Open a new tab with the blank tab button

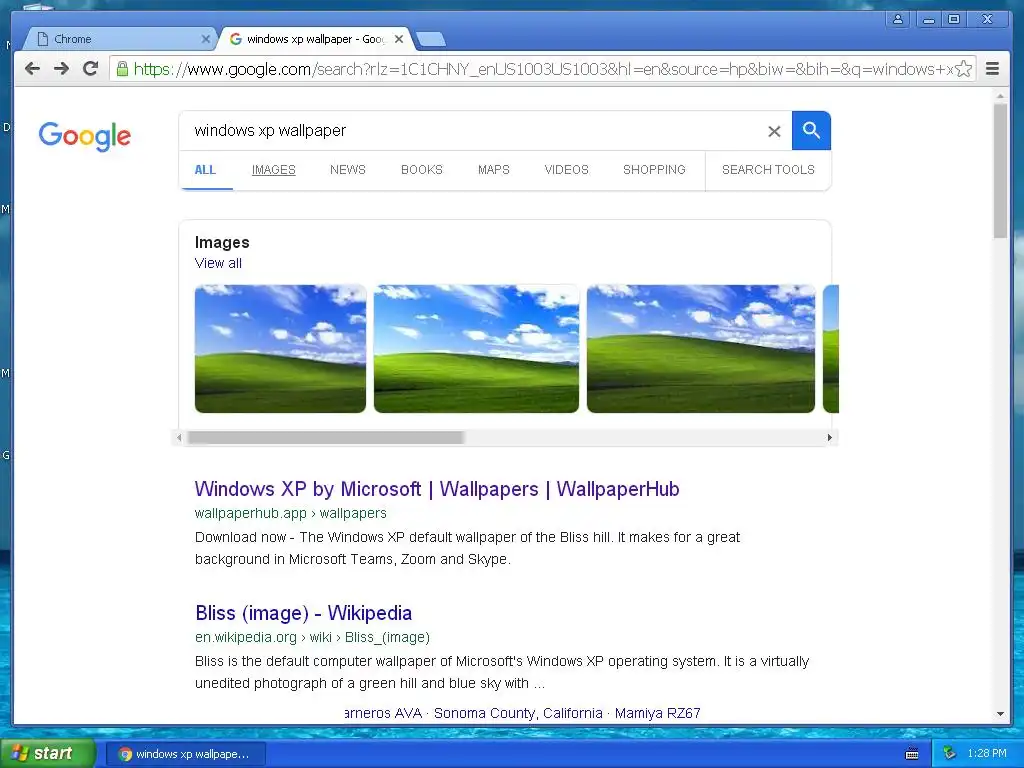[x=431, y=40]
